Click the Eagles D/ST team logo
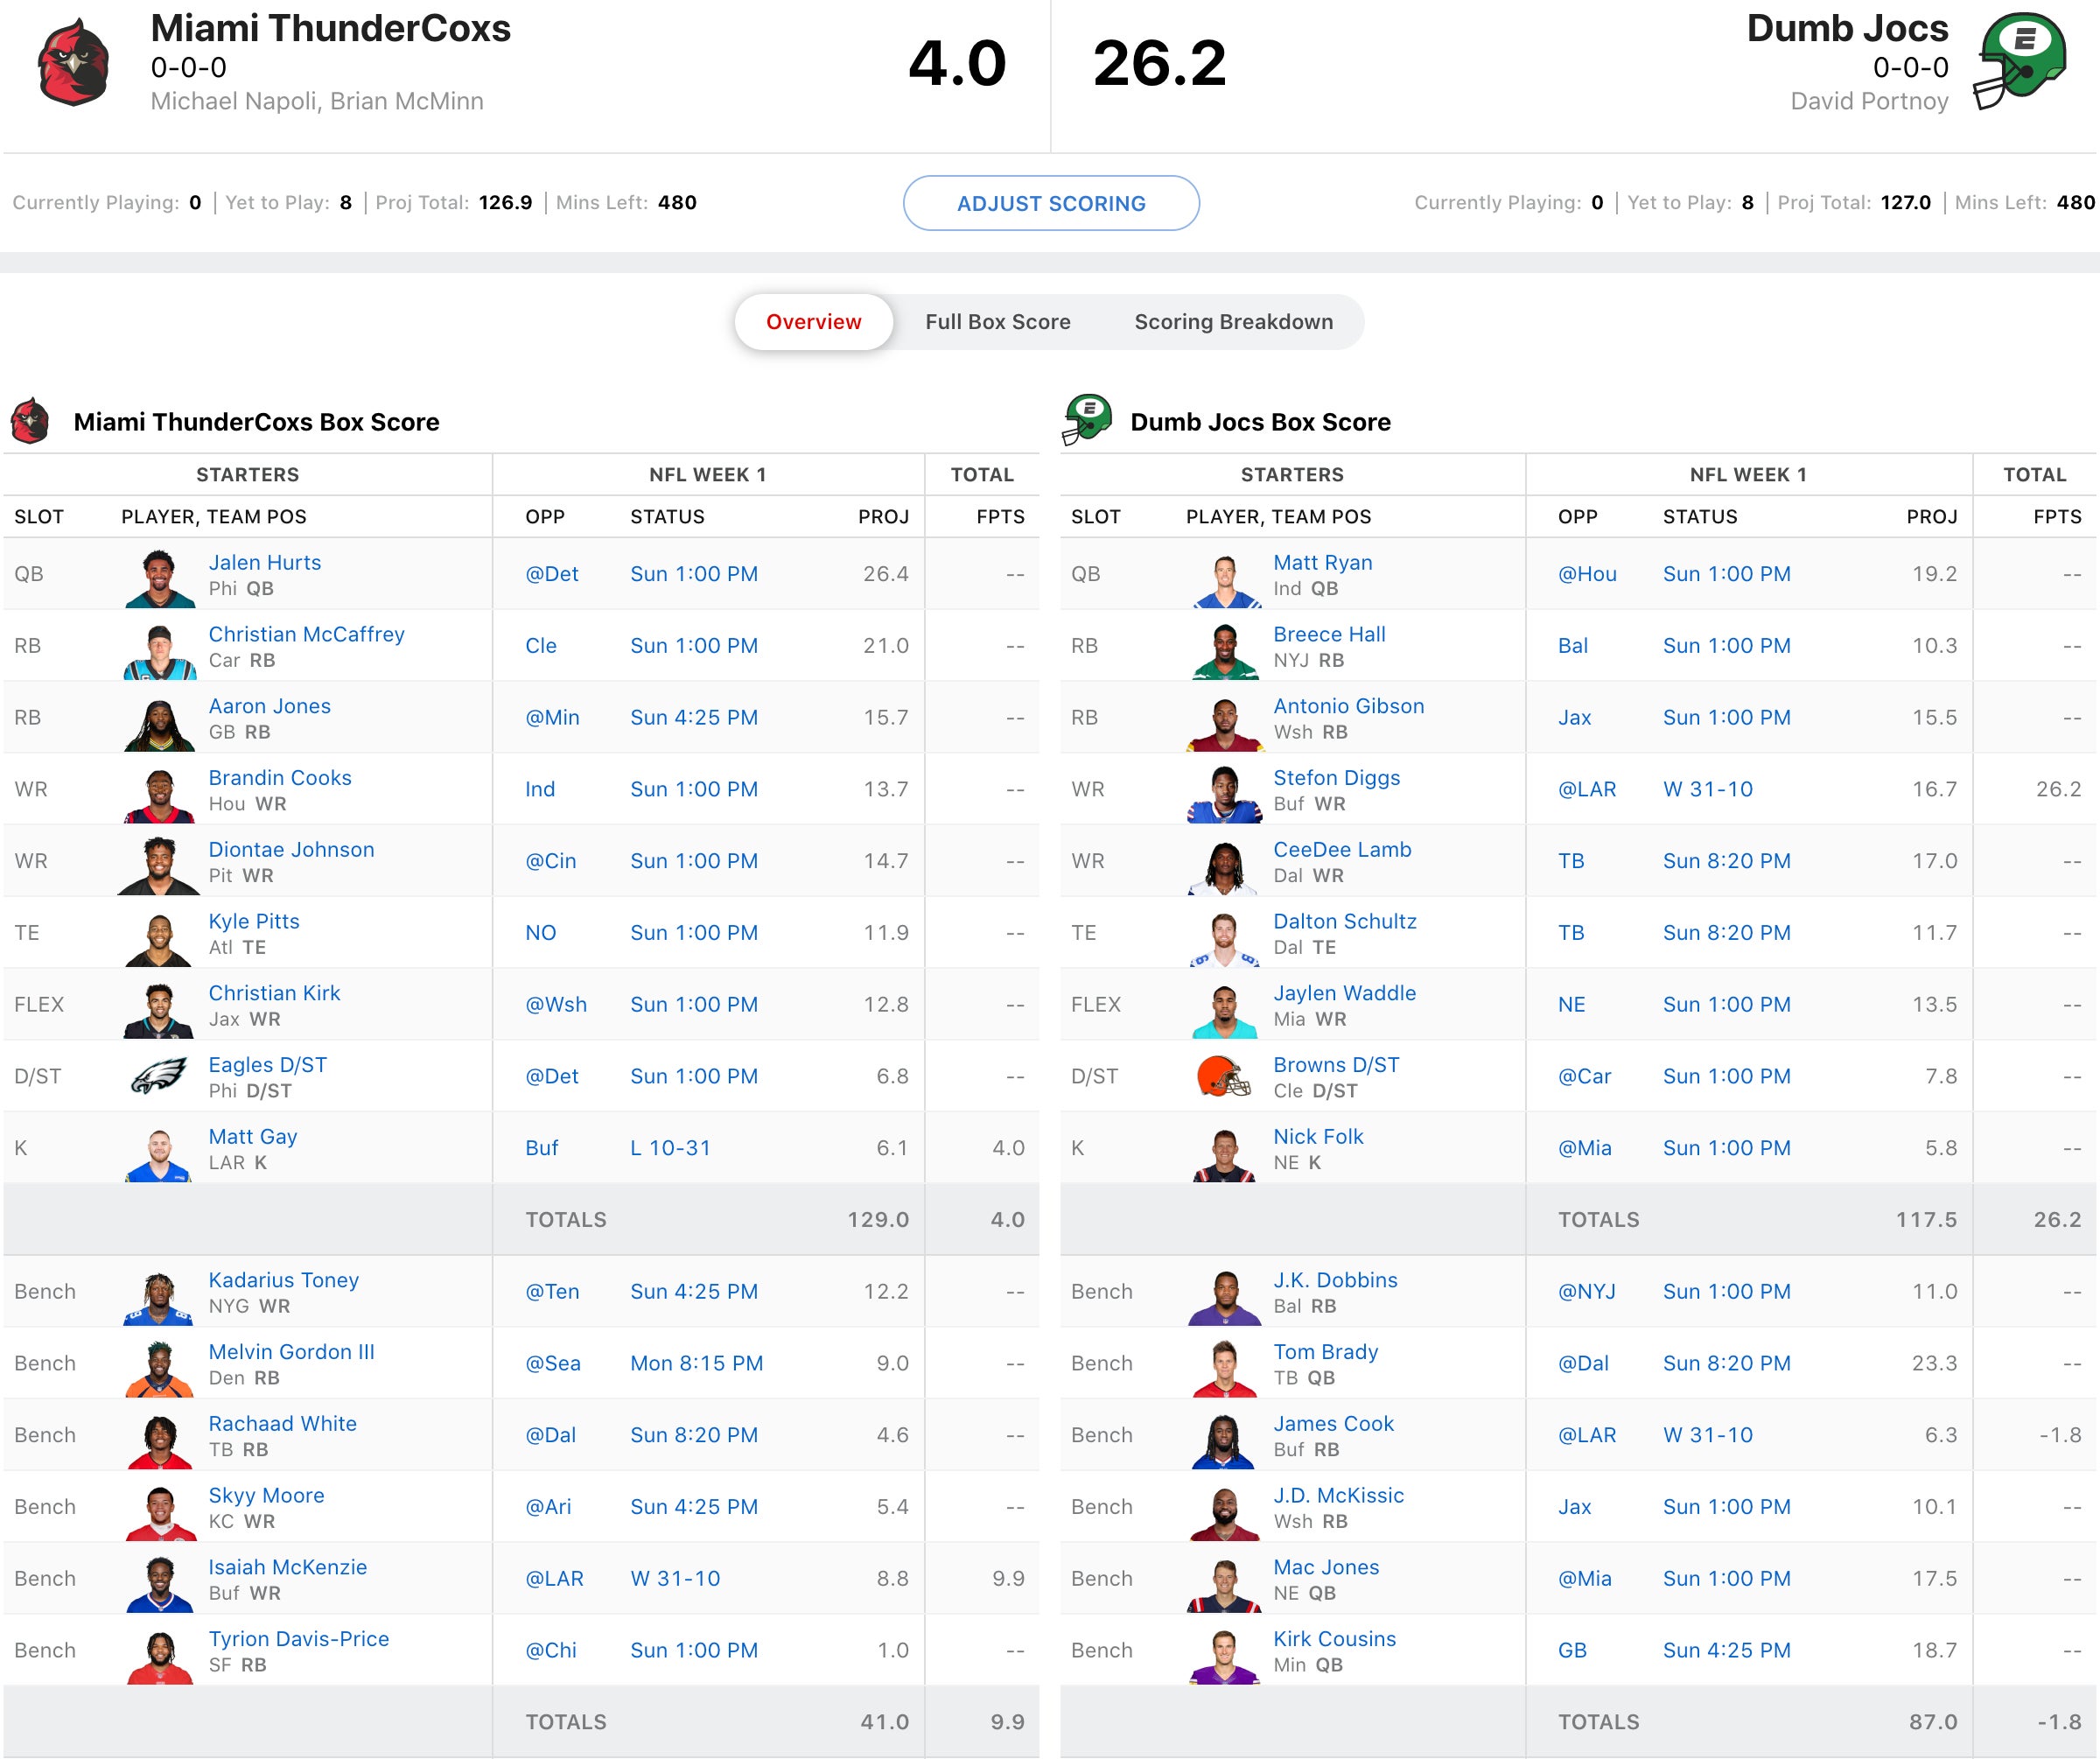Screen dimensions: 2100x1759 [x=159, y=1076]
